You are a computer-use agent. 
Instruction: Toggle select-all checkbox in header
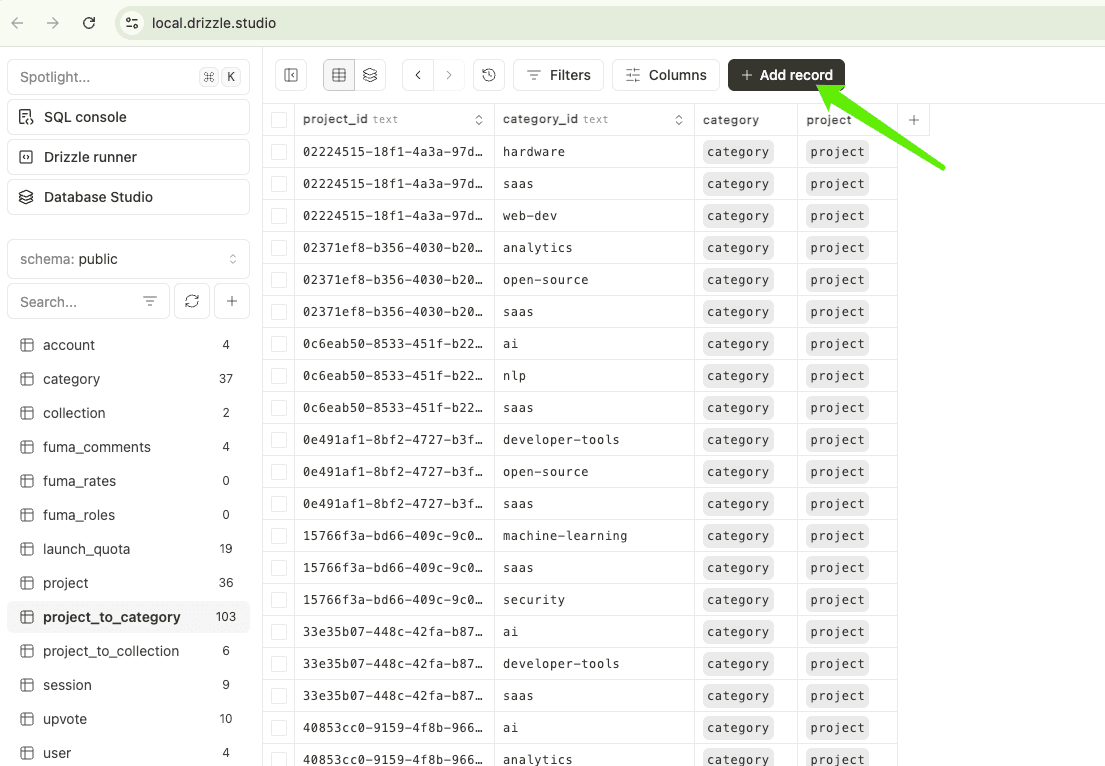click(279, 120)
